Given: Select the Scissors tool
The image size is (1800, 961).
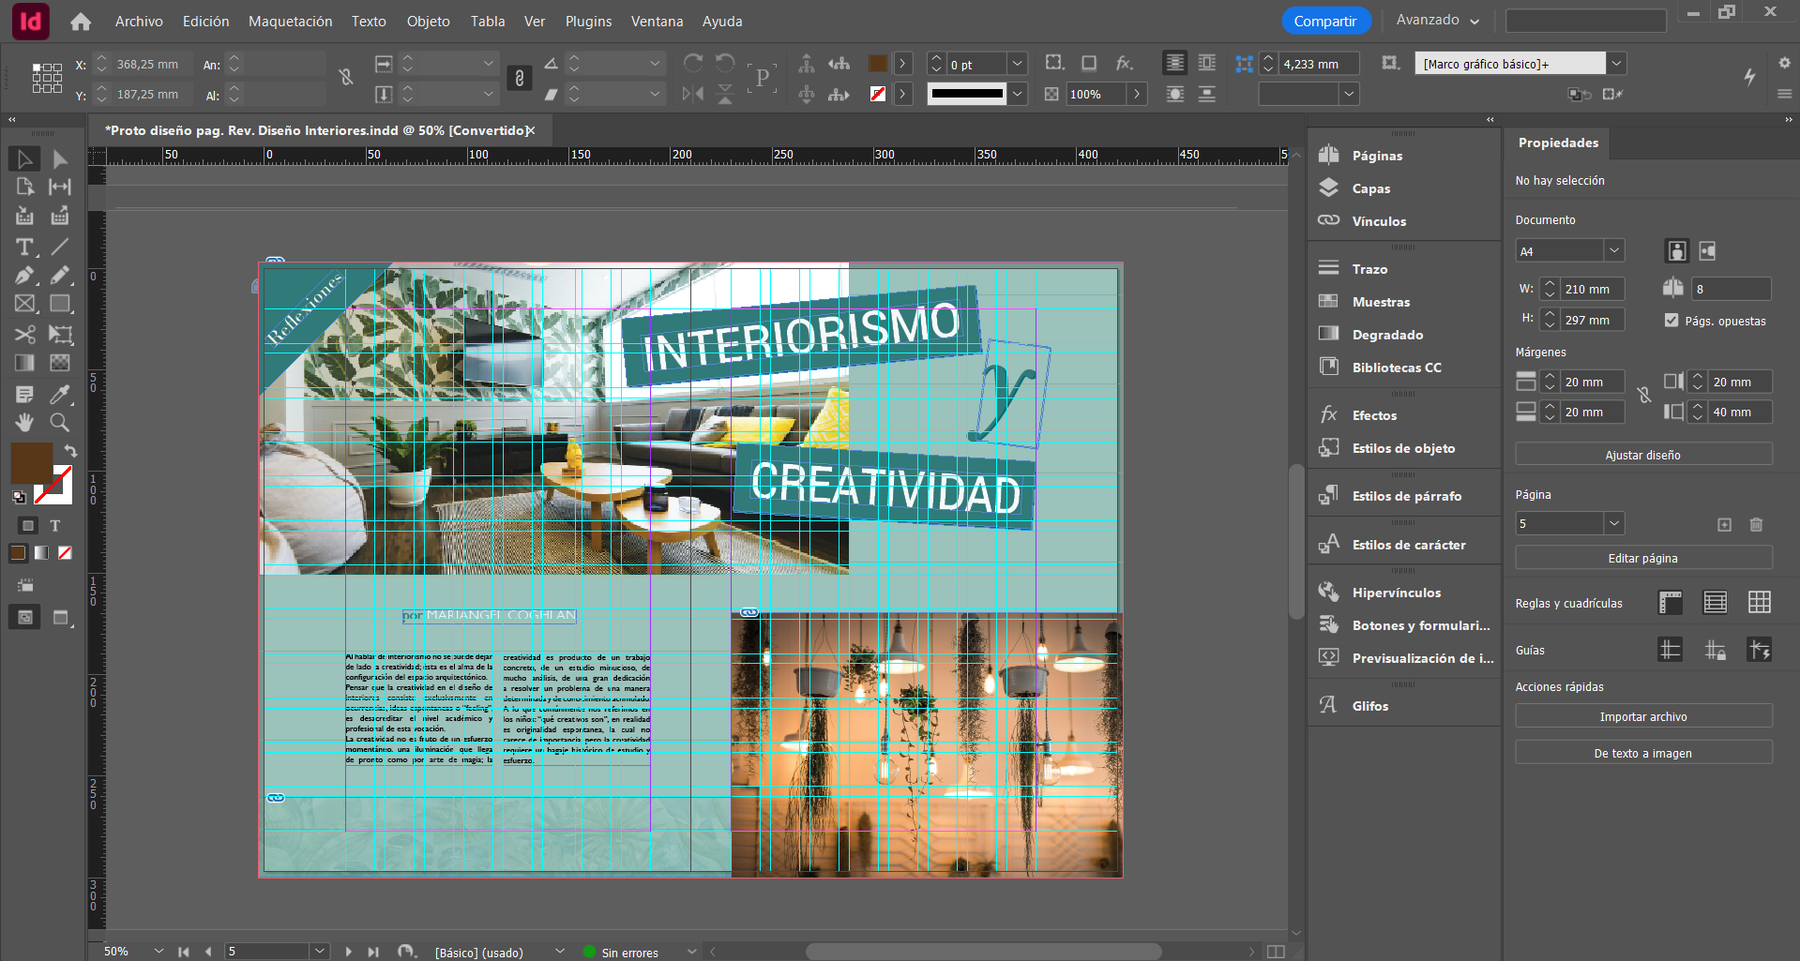Looking at the screenshot, I should [x=24, y=334].
